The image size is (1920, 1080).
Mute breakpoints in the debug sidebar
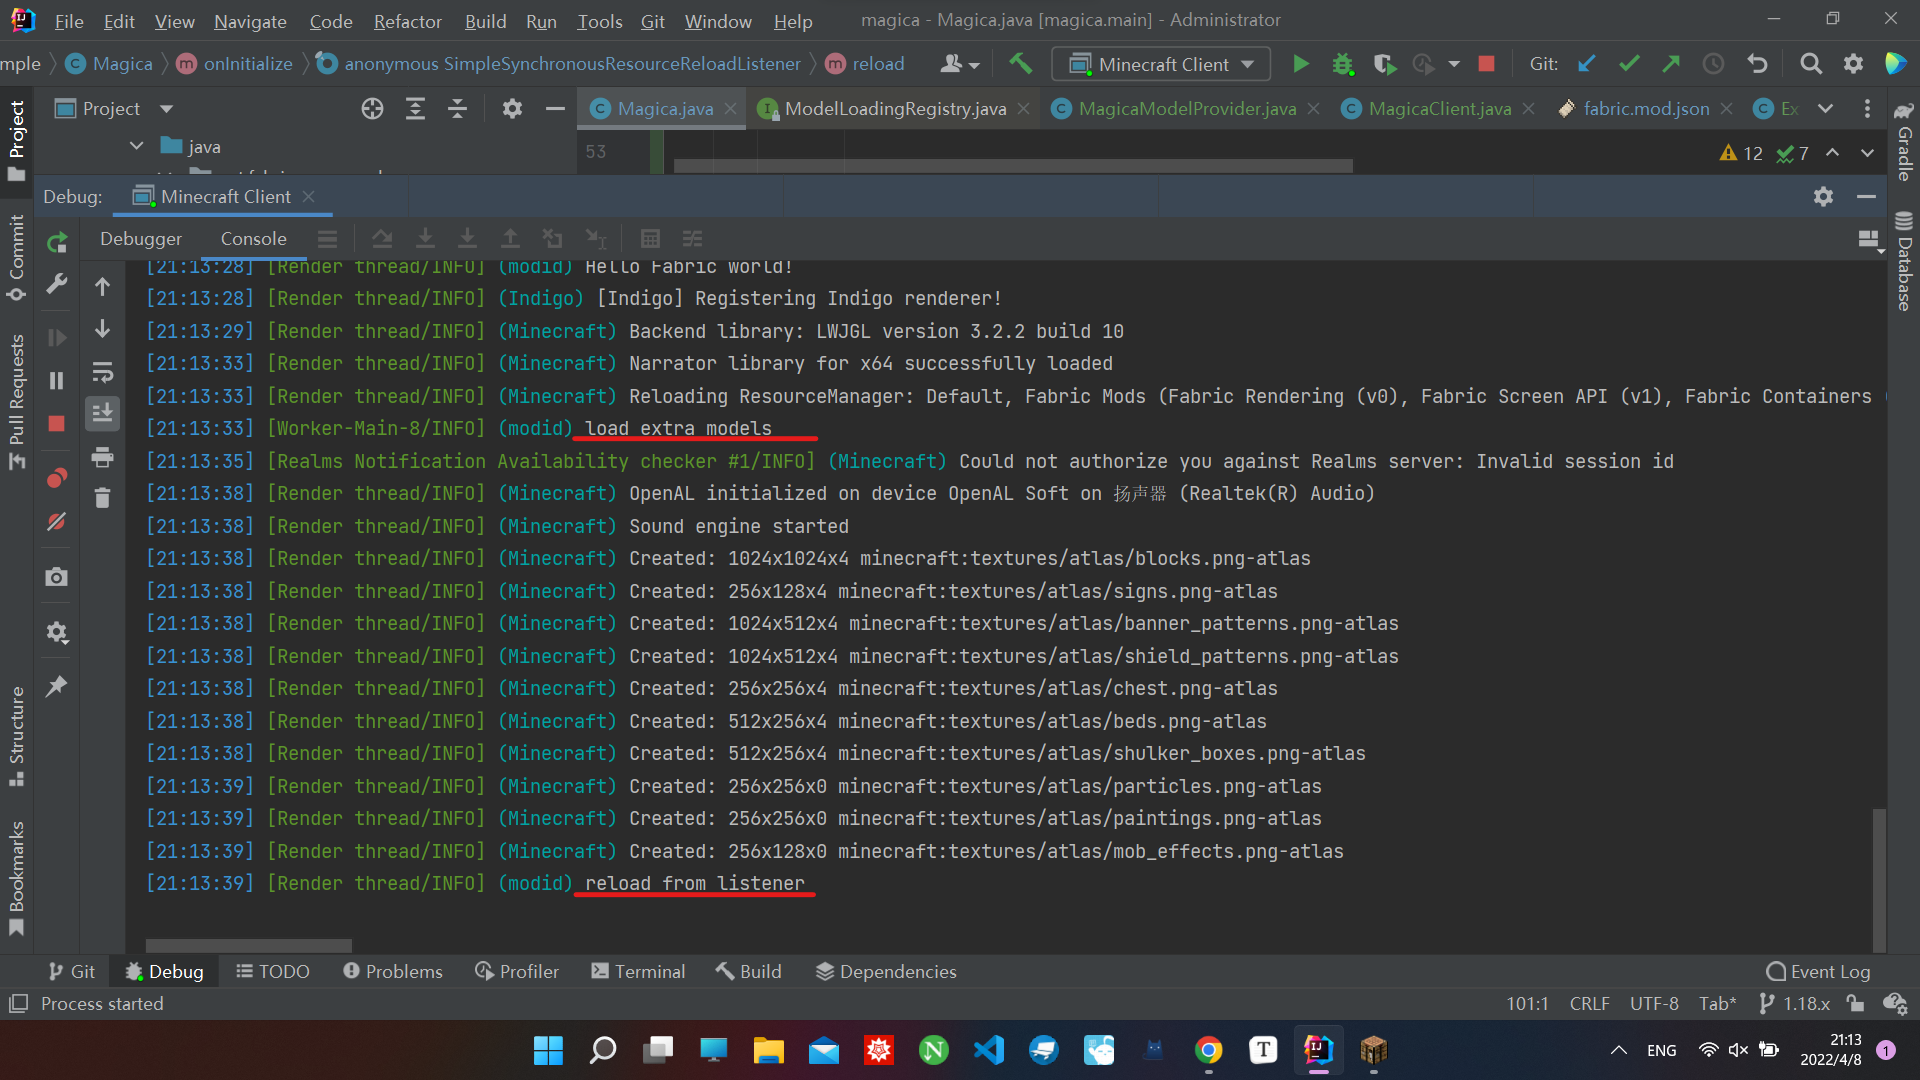tap(57, 521)
